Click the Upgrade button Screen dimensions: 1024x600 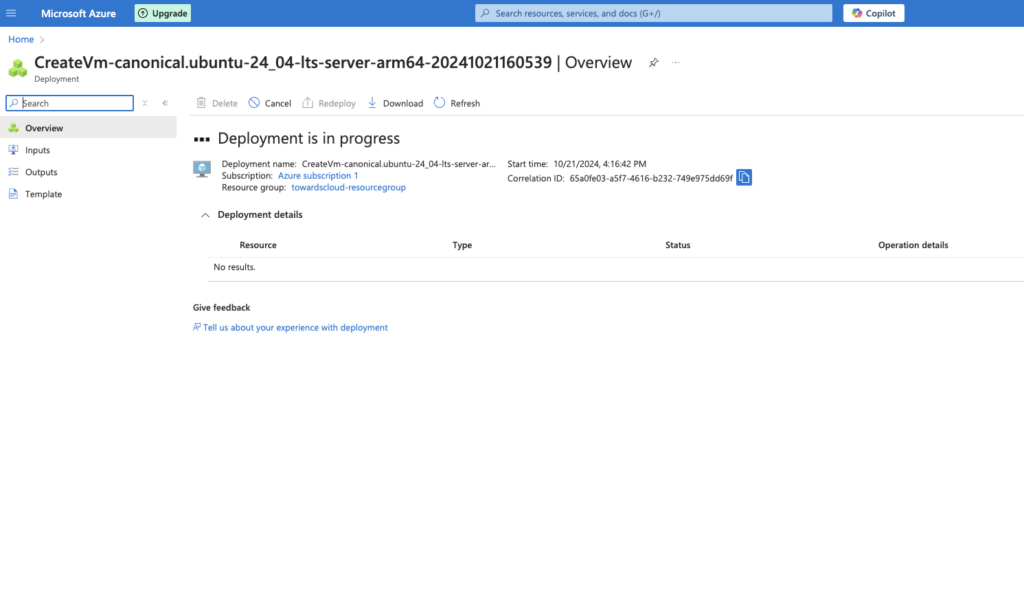[x=163, y=13]
